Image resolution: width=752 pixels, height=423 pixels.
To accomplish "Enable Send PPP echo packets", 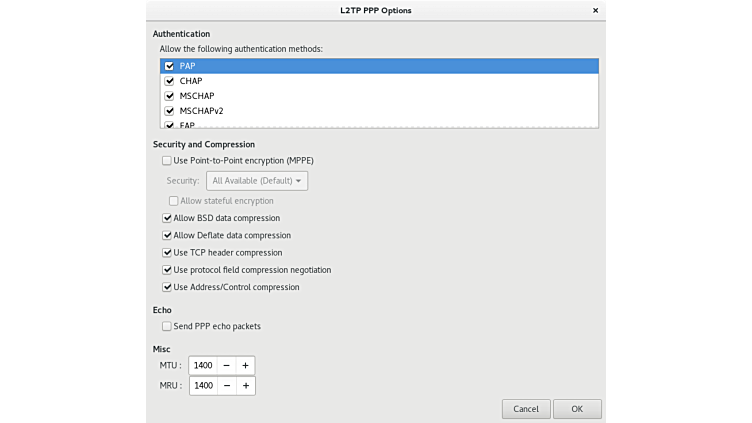I will (x=167, y=326).
